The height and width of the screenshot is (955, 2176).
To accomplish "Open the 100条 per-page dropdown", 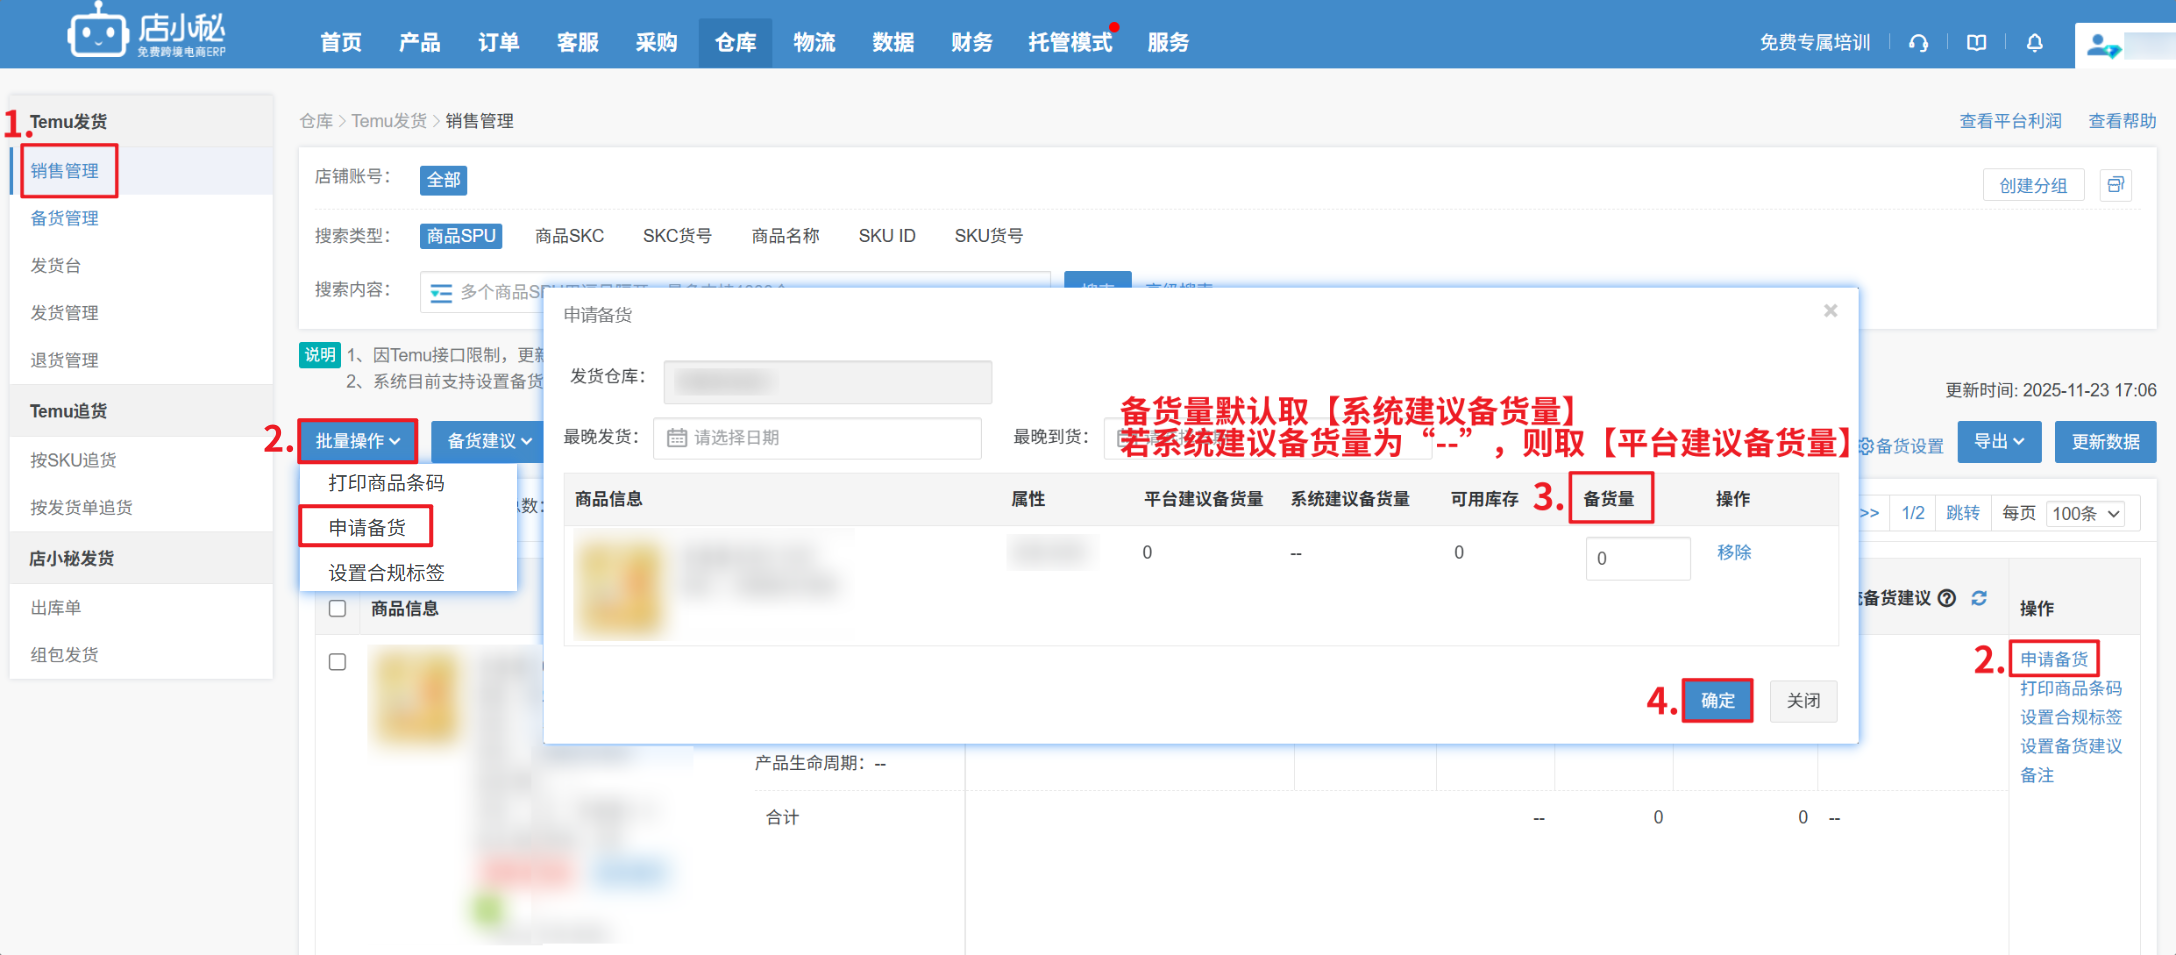I will 2085,513.
